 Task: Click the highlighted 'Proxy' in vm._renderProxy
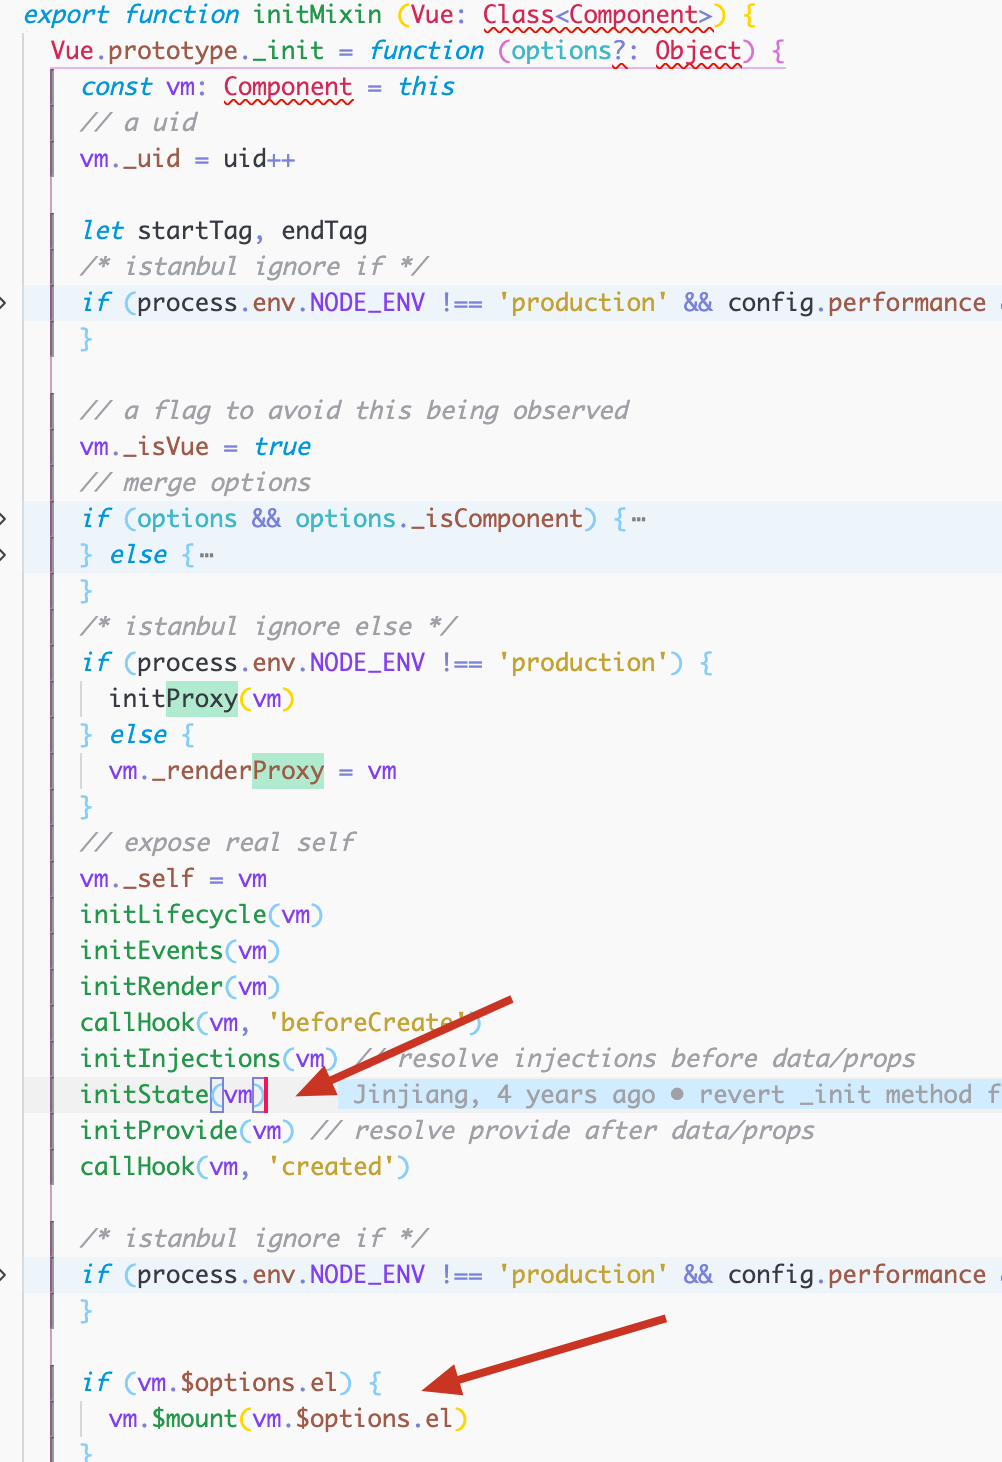point(288,771)
